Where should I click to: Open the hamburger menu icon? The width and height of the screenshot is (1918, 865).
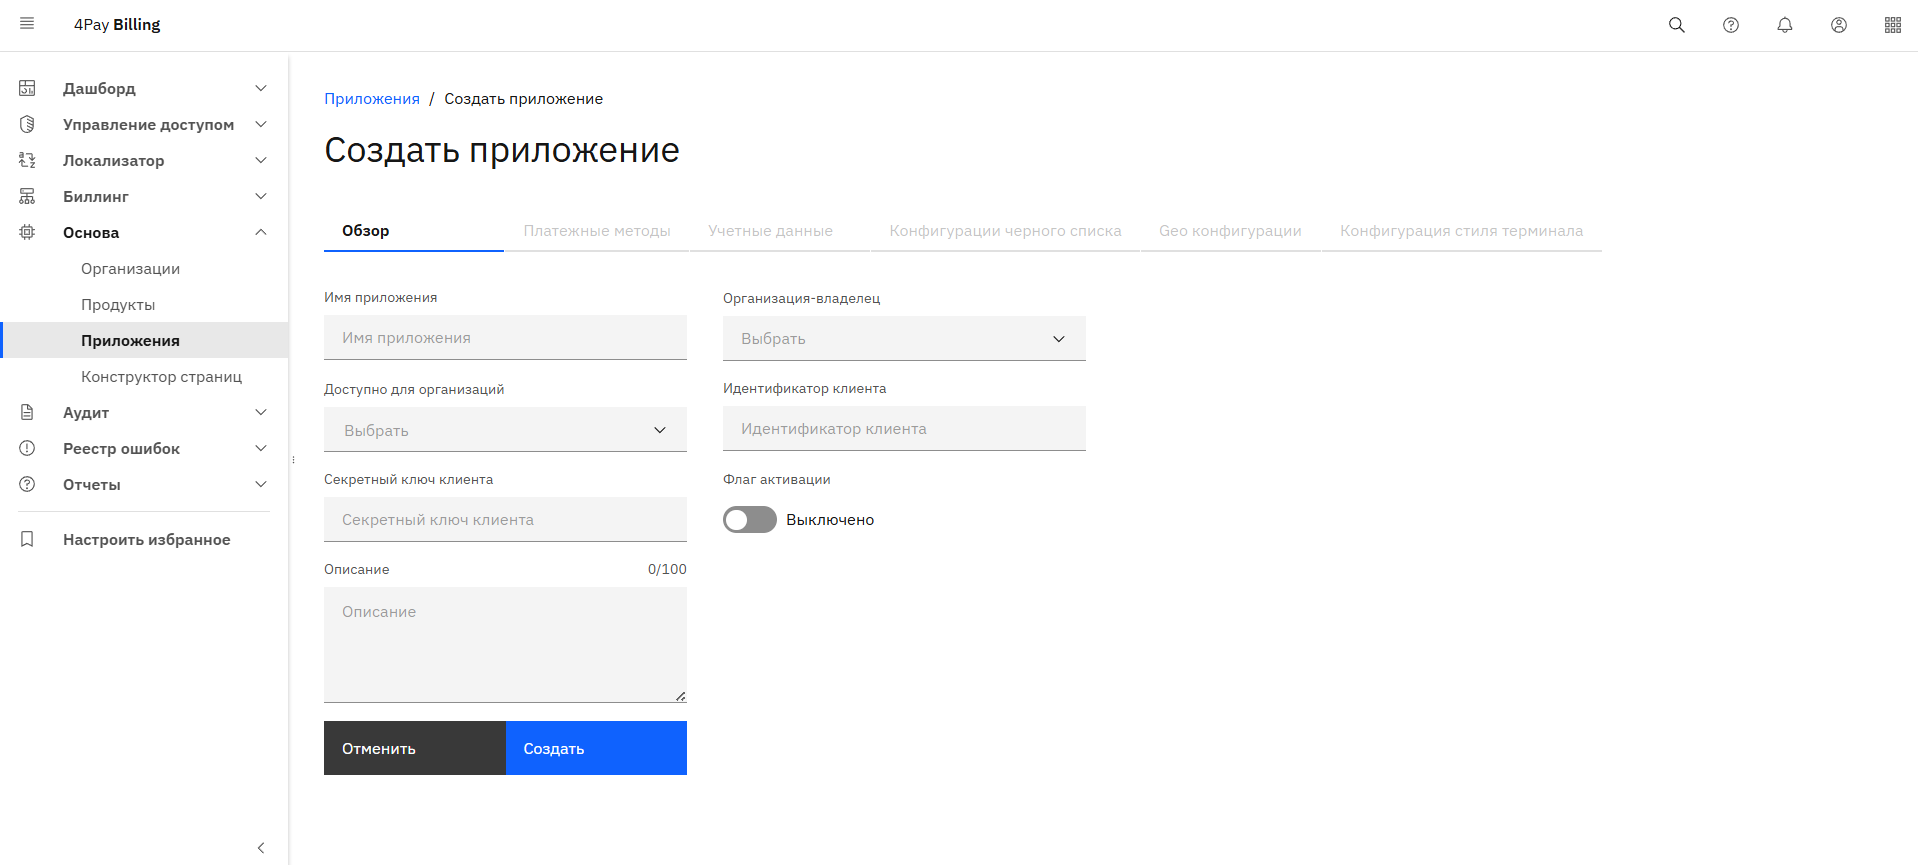[27, 24]
